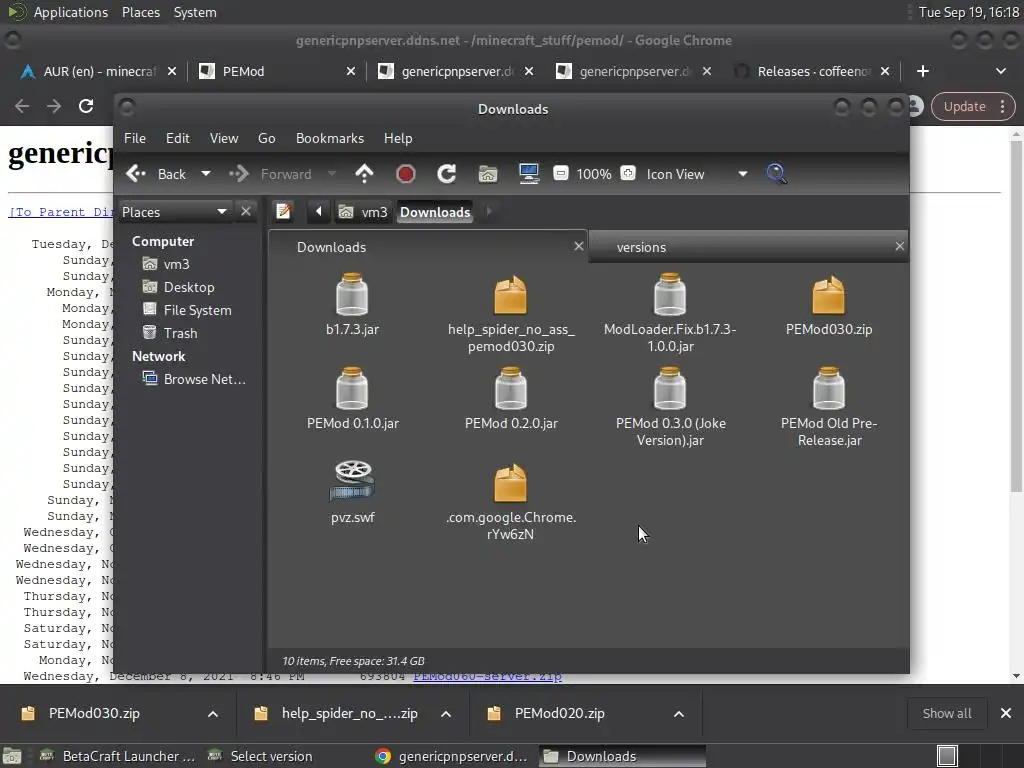This screenshot has width=1024, height=768.
Task: Open Browse Network in the sidebar
Action: tap(195, 379)
